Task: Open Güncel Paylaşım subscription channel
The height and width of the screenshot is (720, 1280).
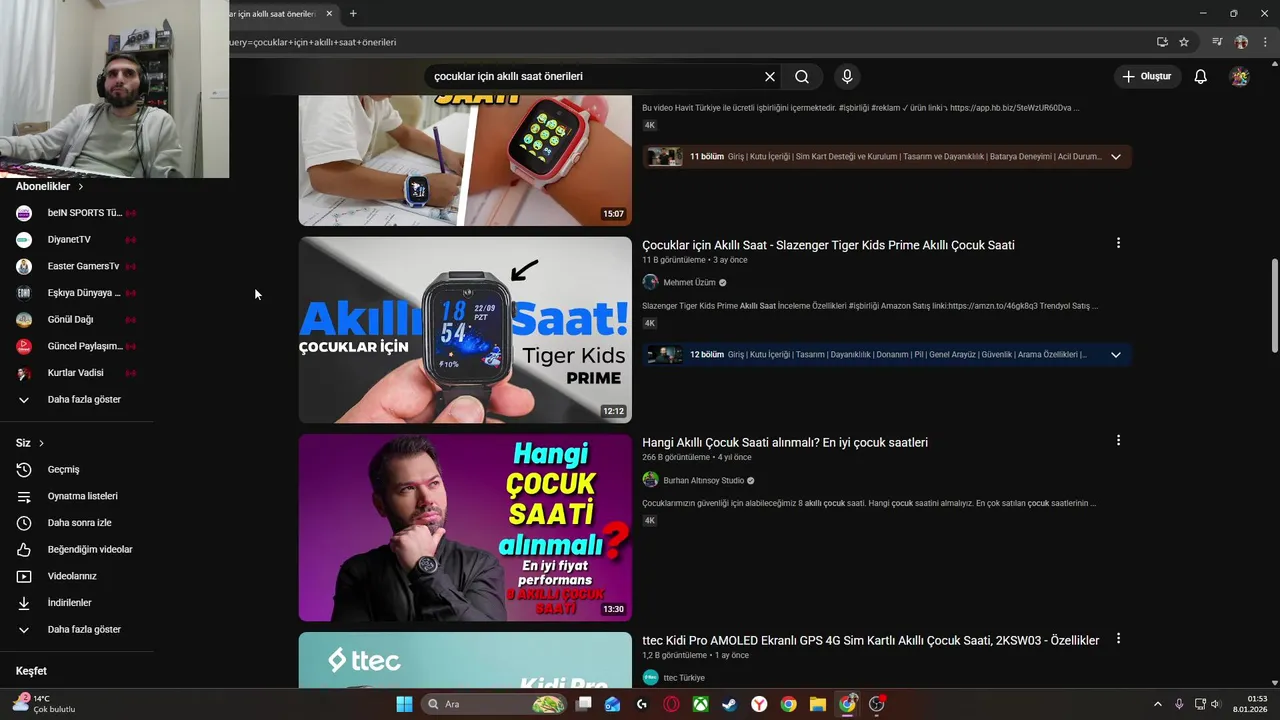Action: 77,346
